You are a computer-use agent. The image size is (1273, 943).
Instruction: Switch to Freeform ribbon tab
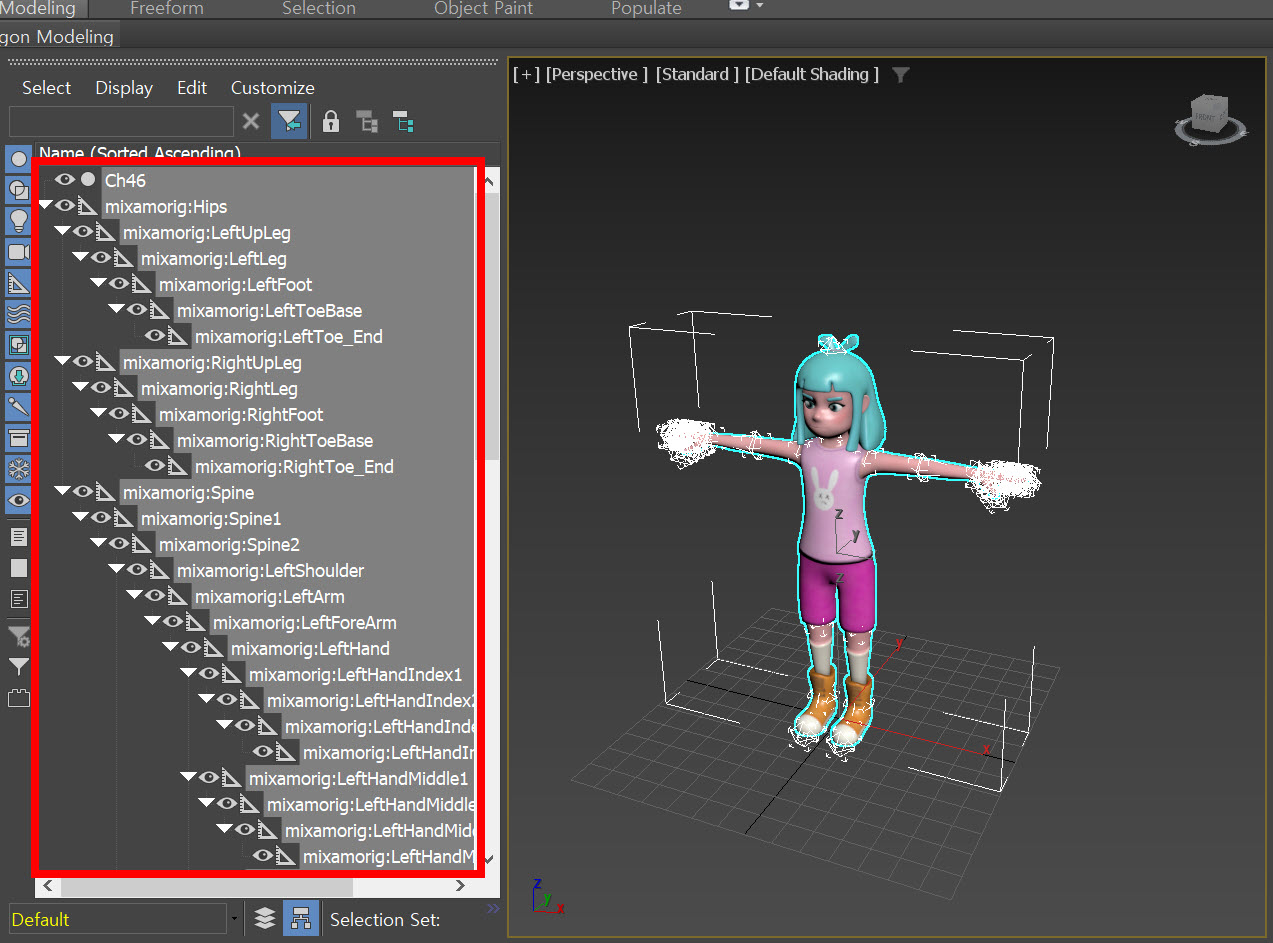pos(167,8)
